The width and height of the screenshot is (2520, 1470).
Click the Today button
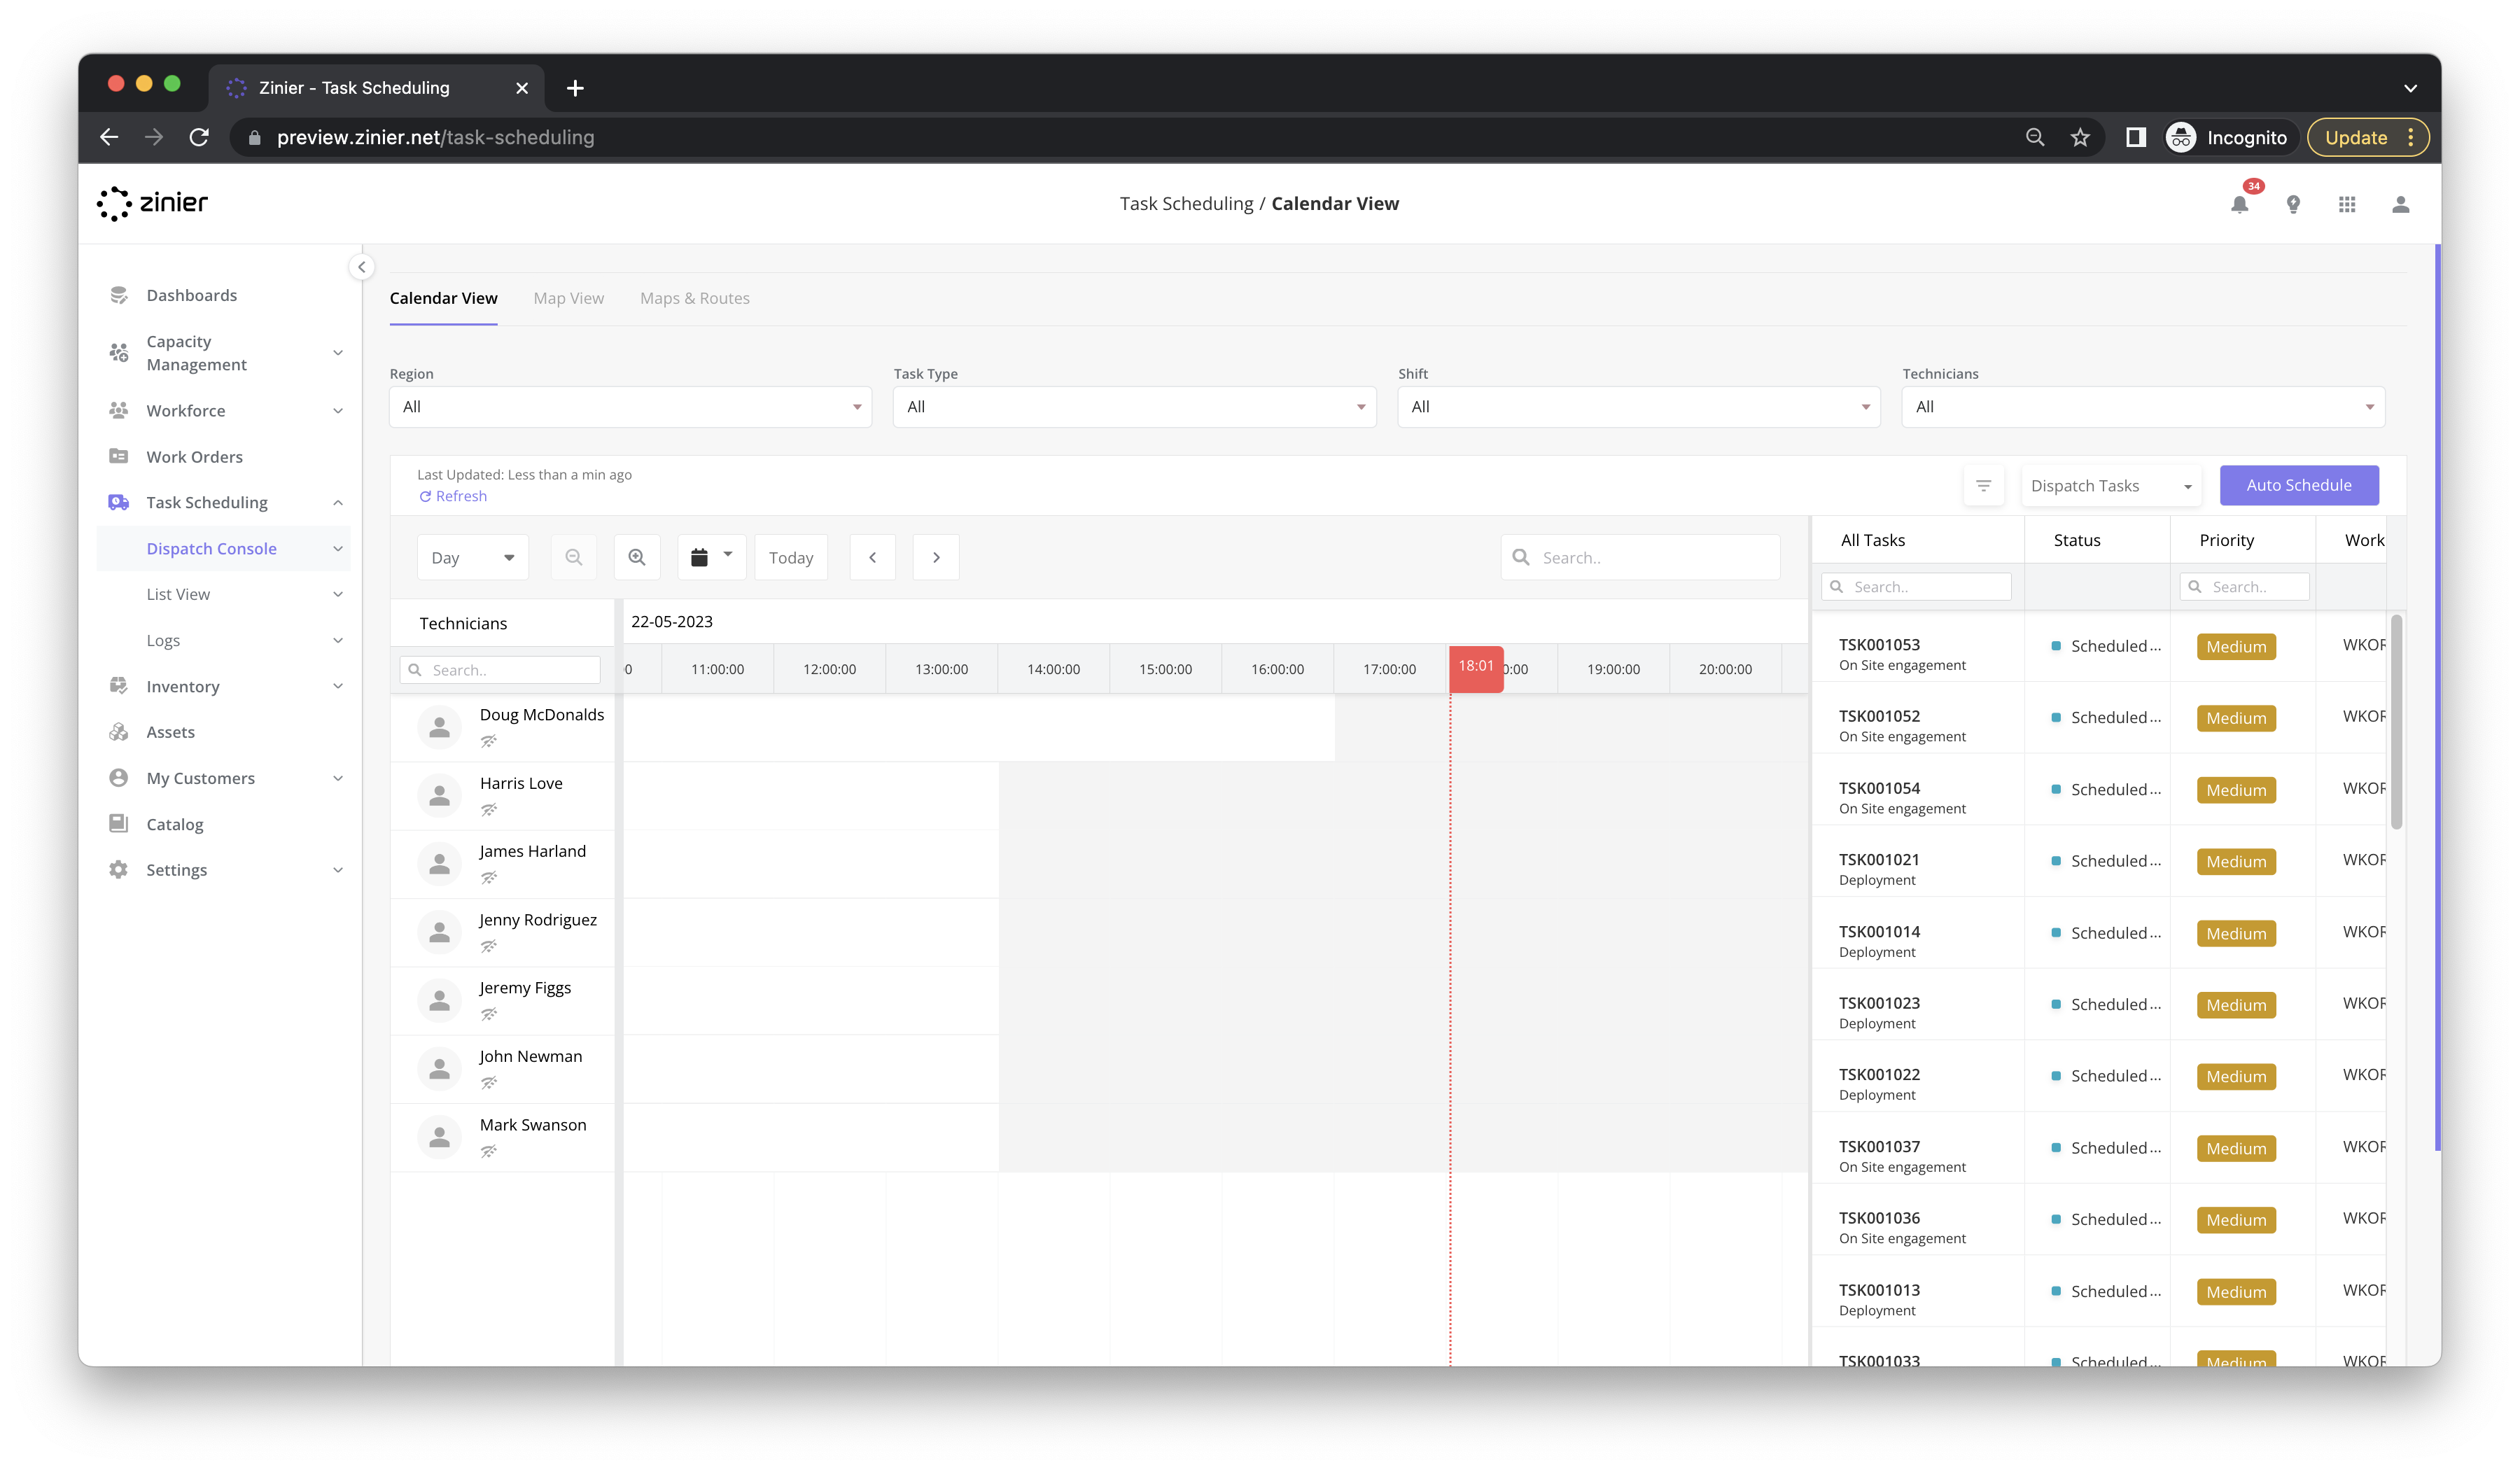790,557
